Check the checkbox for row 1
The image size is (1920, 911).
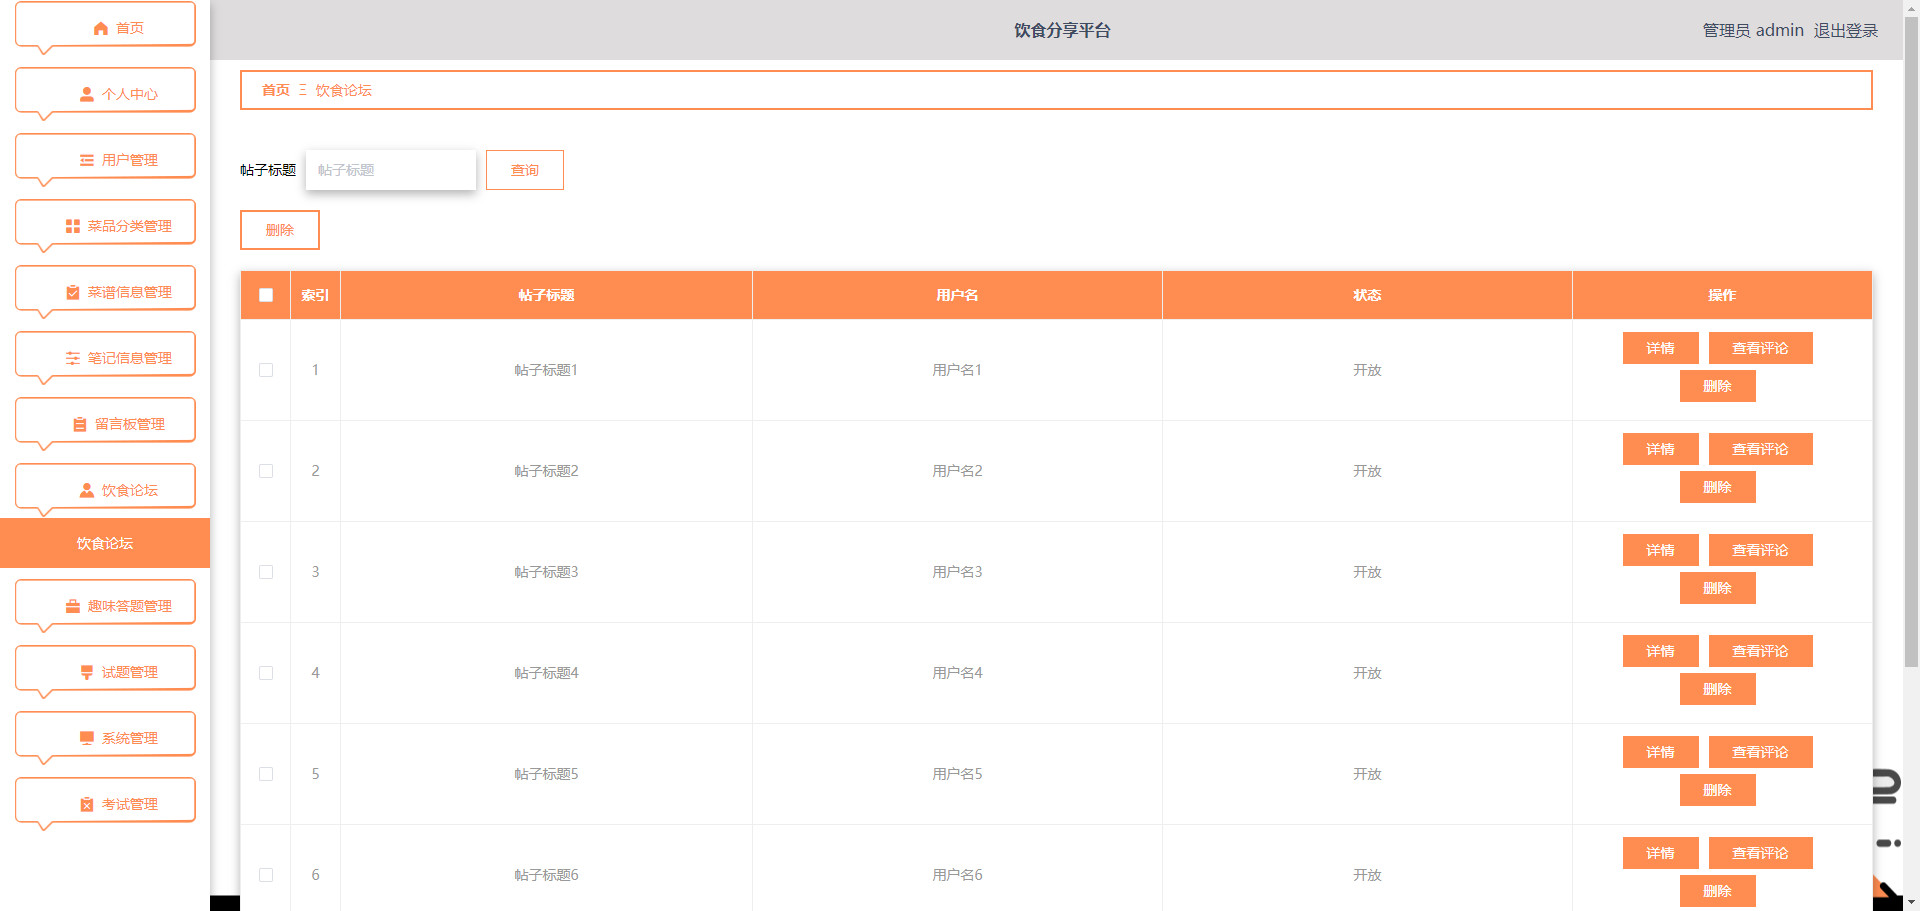266,370
